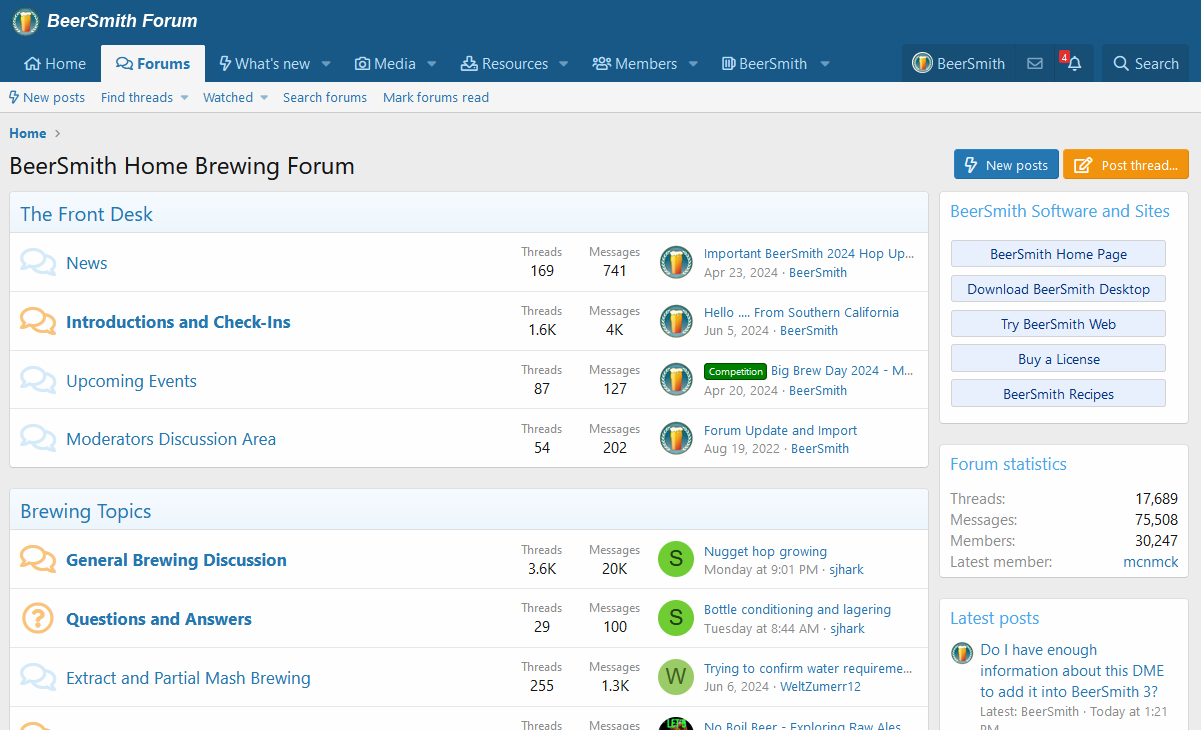This screenshot has width=1201, height=730.
Task: Open the inbox envelope icon
Action: [x=1035, y=64]
